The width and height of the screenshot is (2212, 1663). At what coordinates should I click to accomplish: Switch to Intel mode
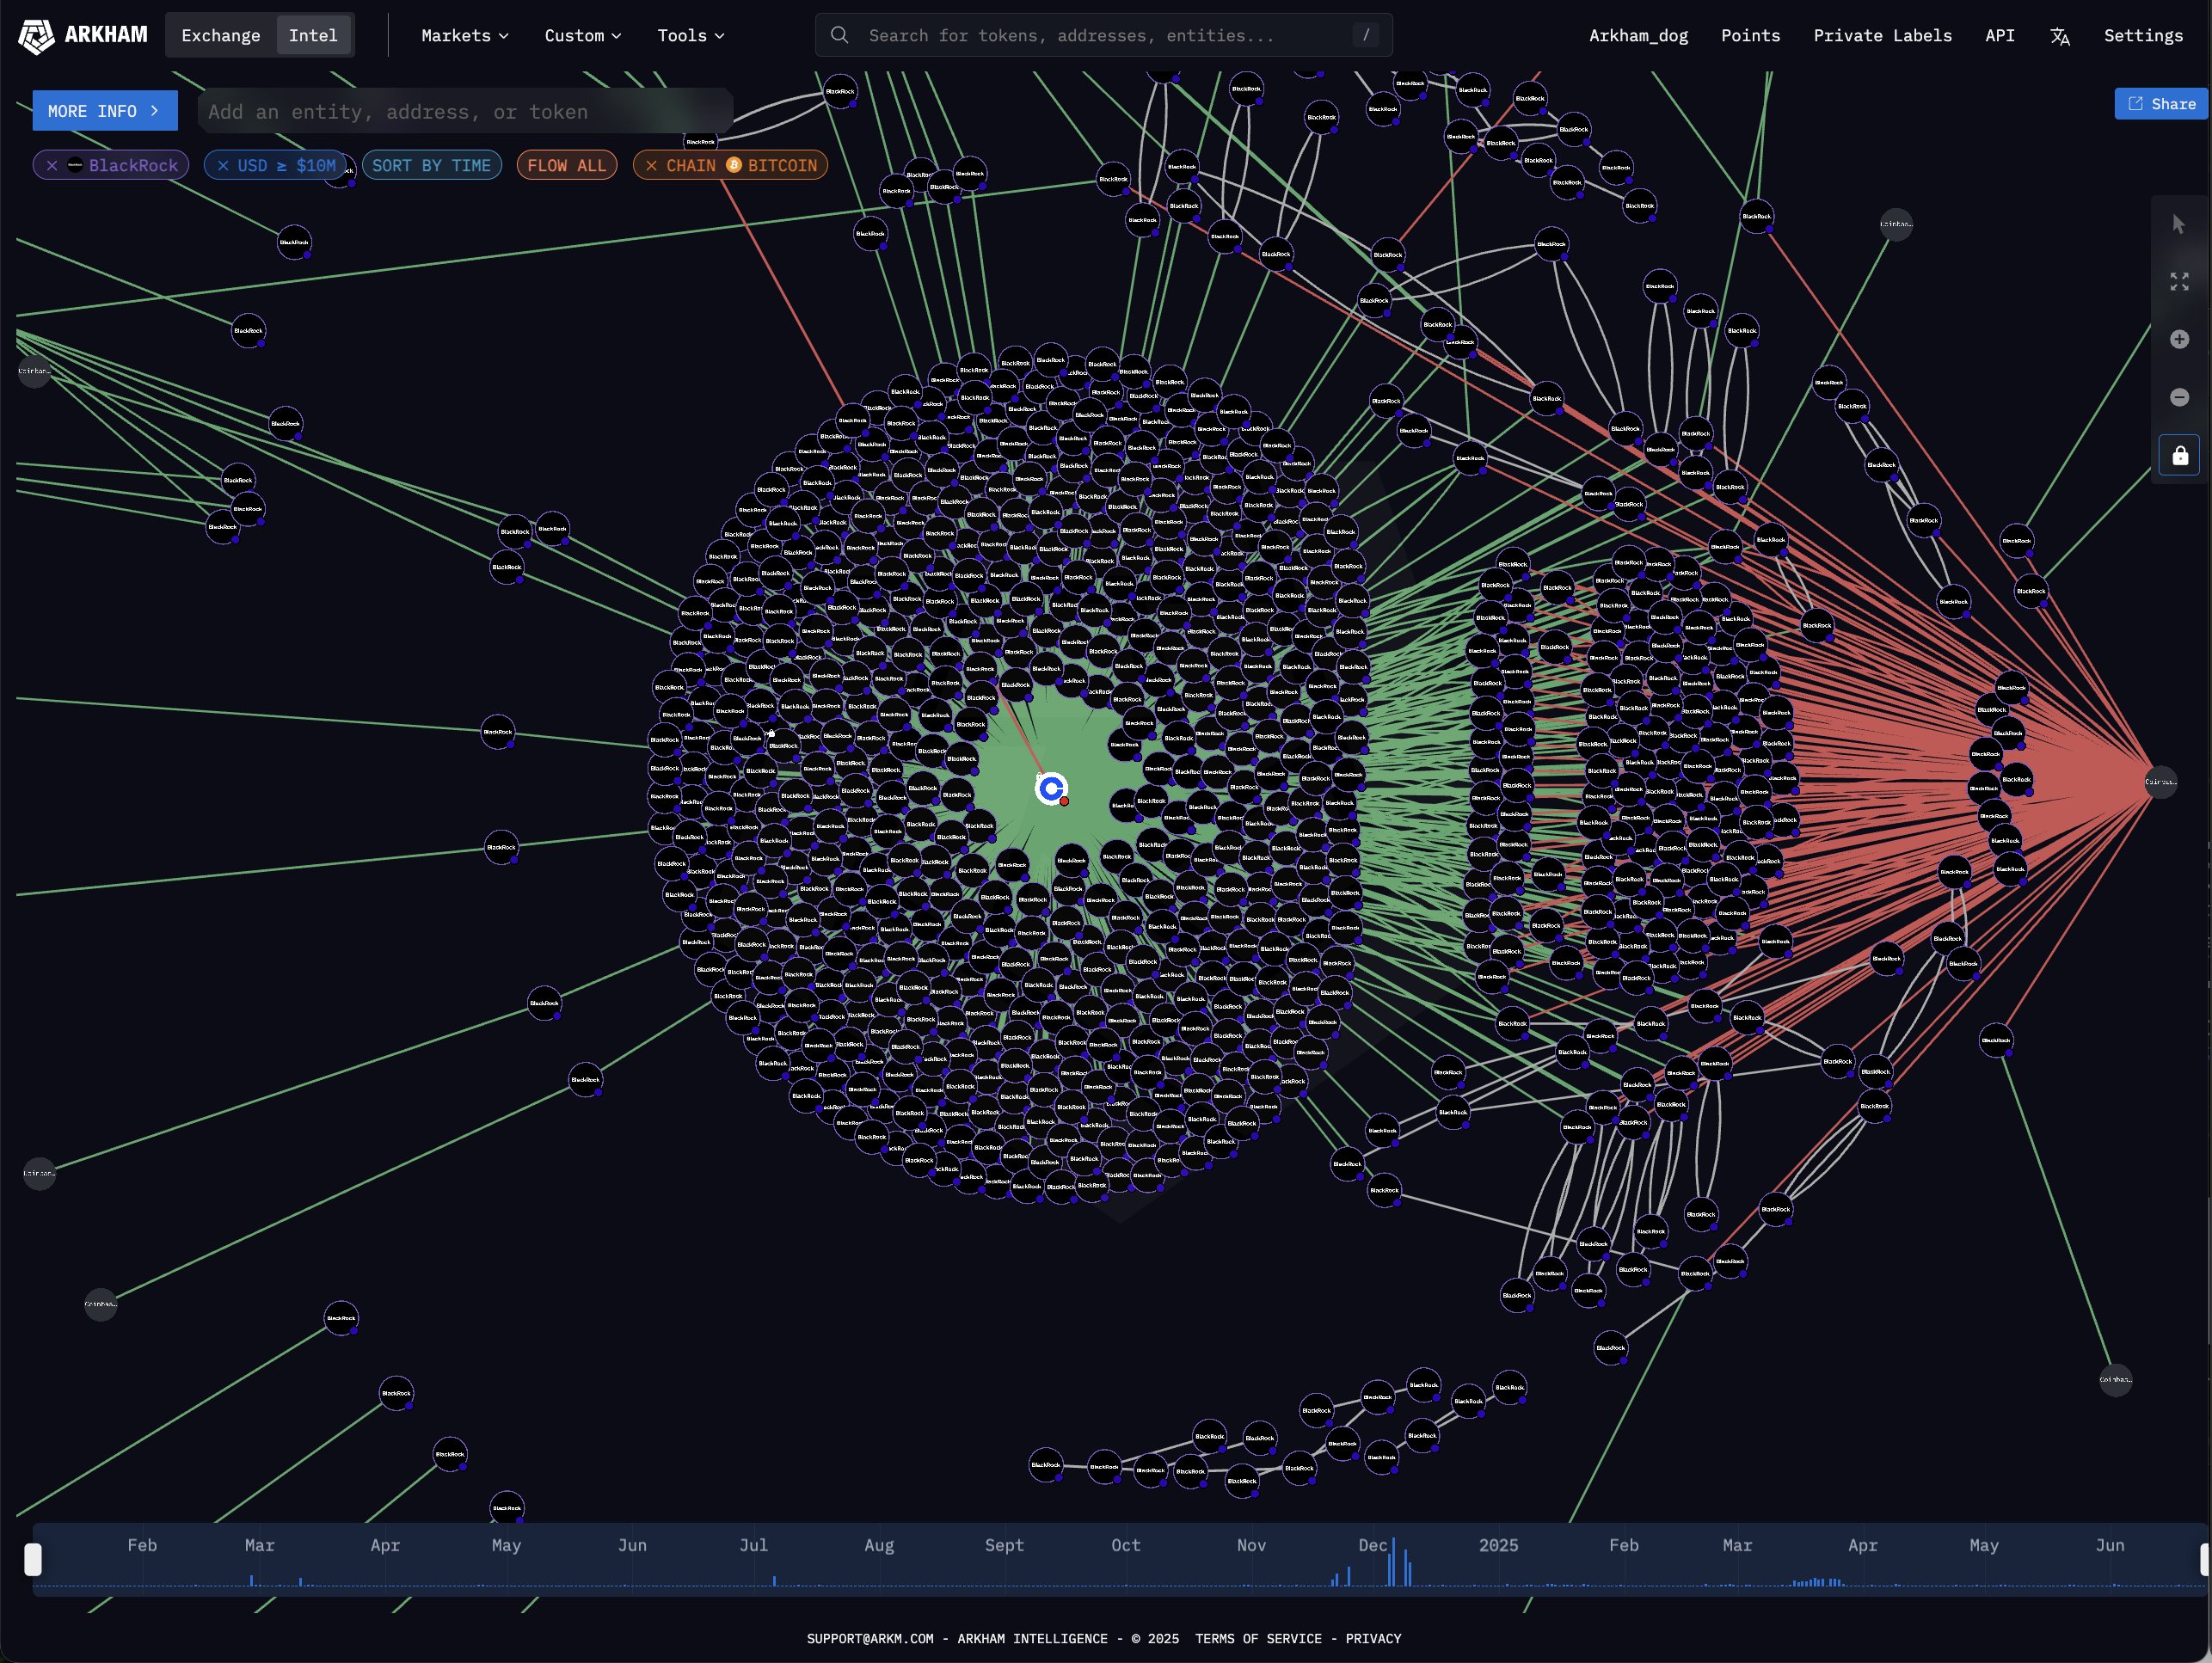click(313, 36)
